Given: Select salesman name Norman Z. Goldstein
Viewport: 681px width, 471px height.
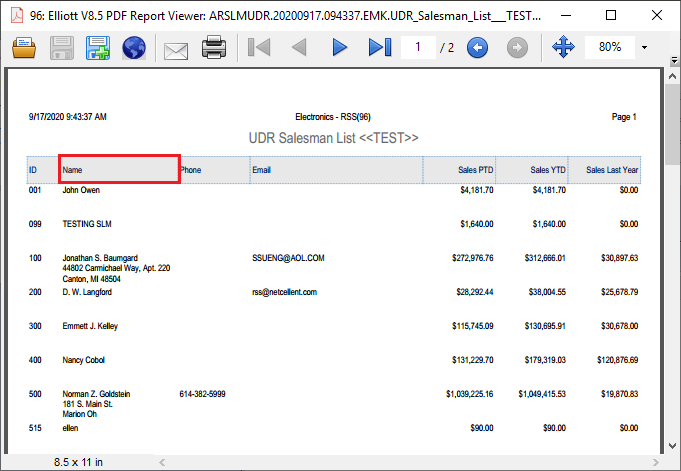Looking at the screenshot, I should point(96,394).
